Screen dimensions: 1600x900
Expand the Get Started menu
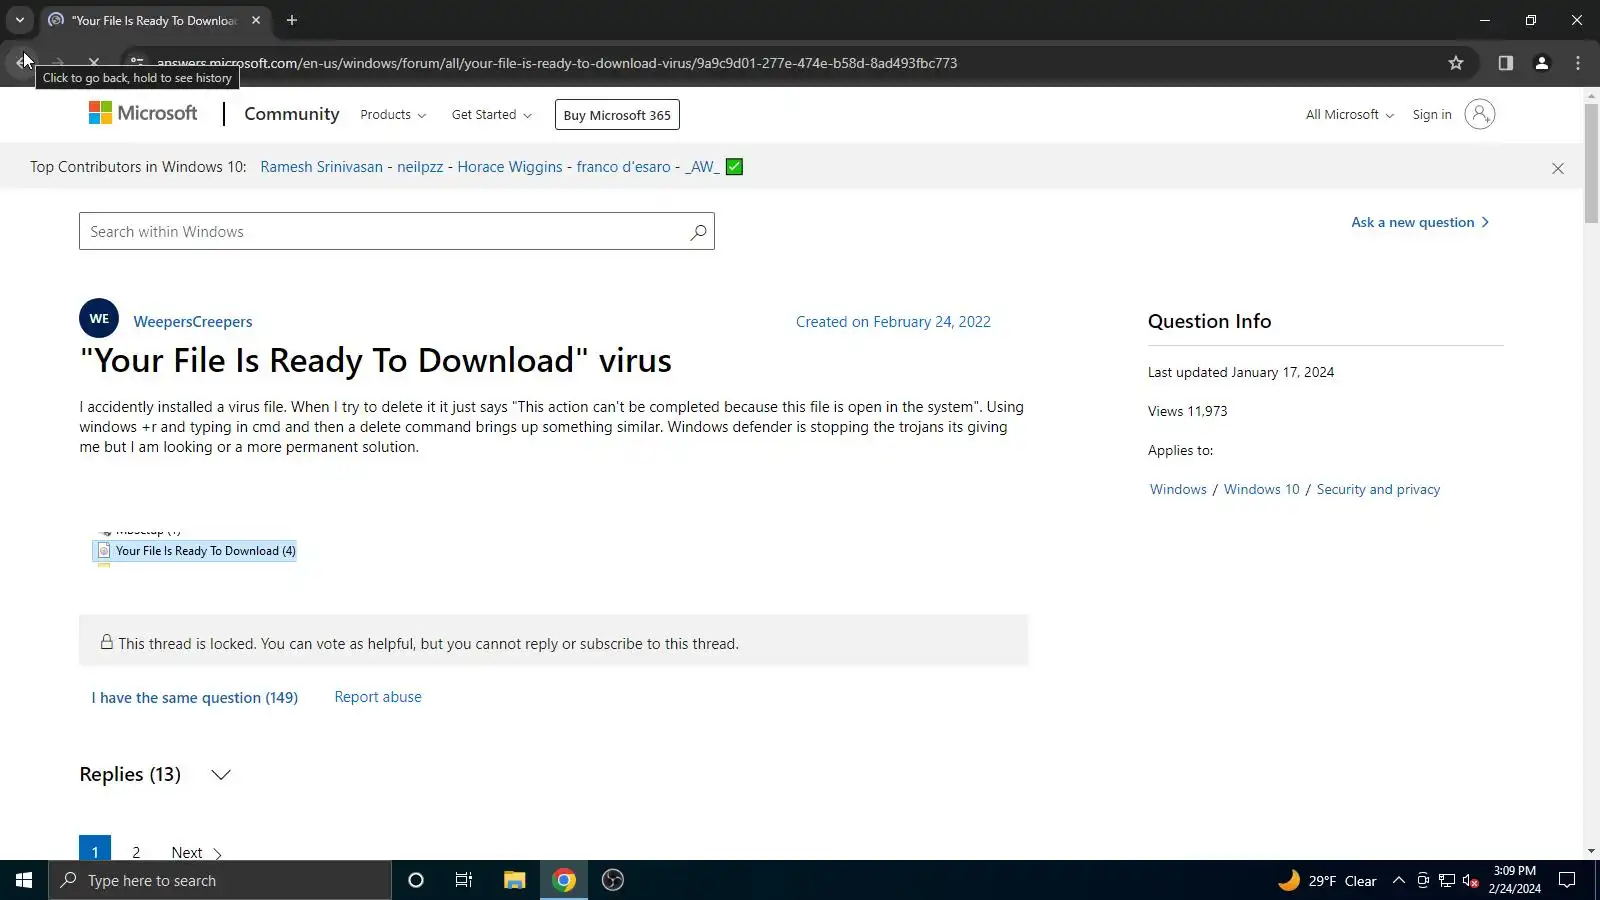[491, 115]
